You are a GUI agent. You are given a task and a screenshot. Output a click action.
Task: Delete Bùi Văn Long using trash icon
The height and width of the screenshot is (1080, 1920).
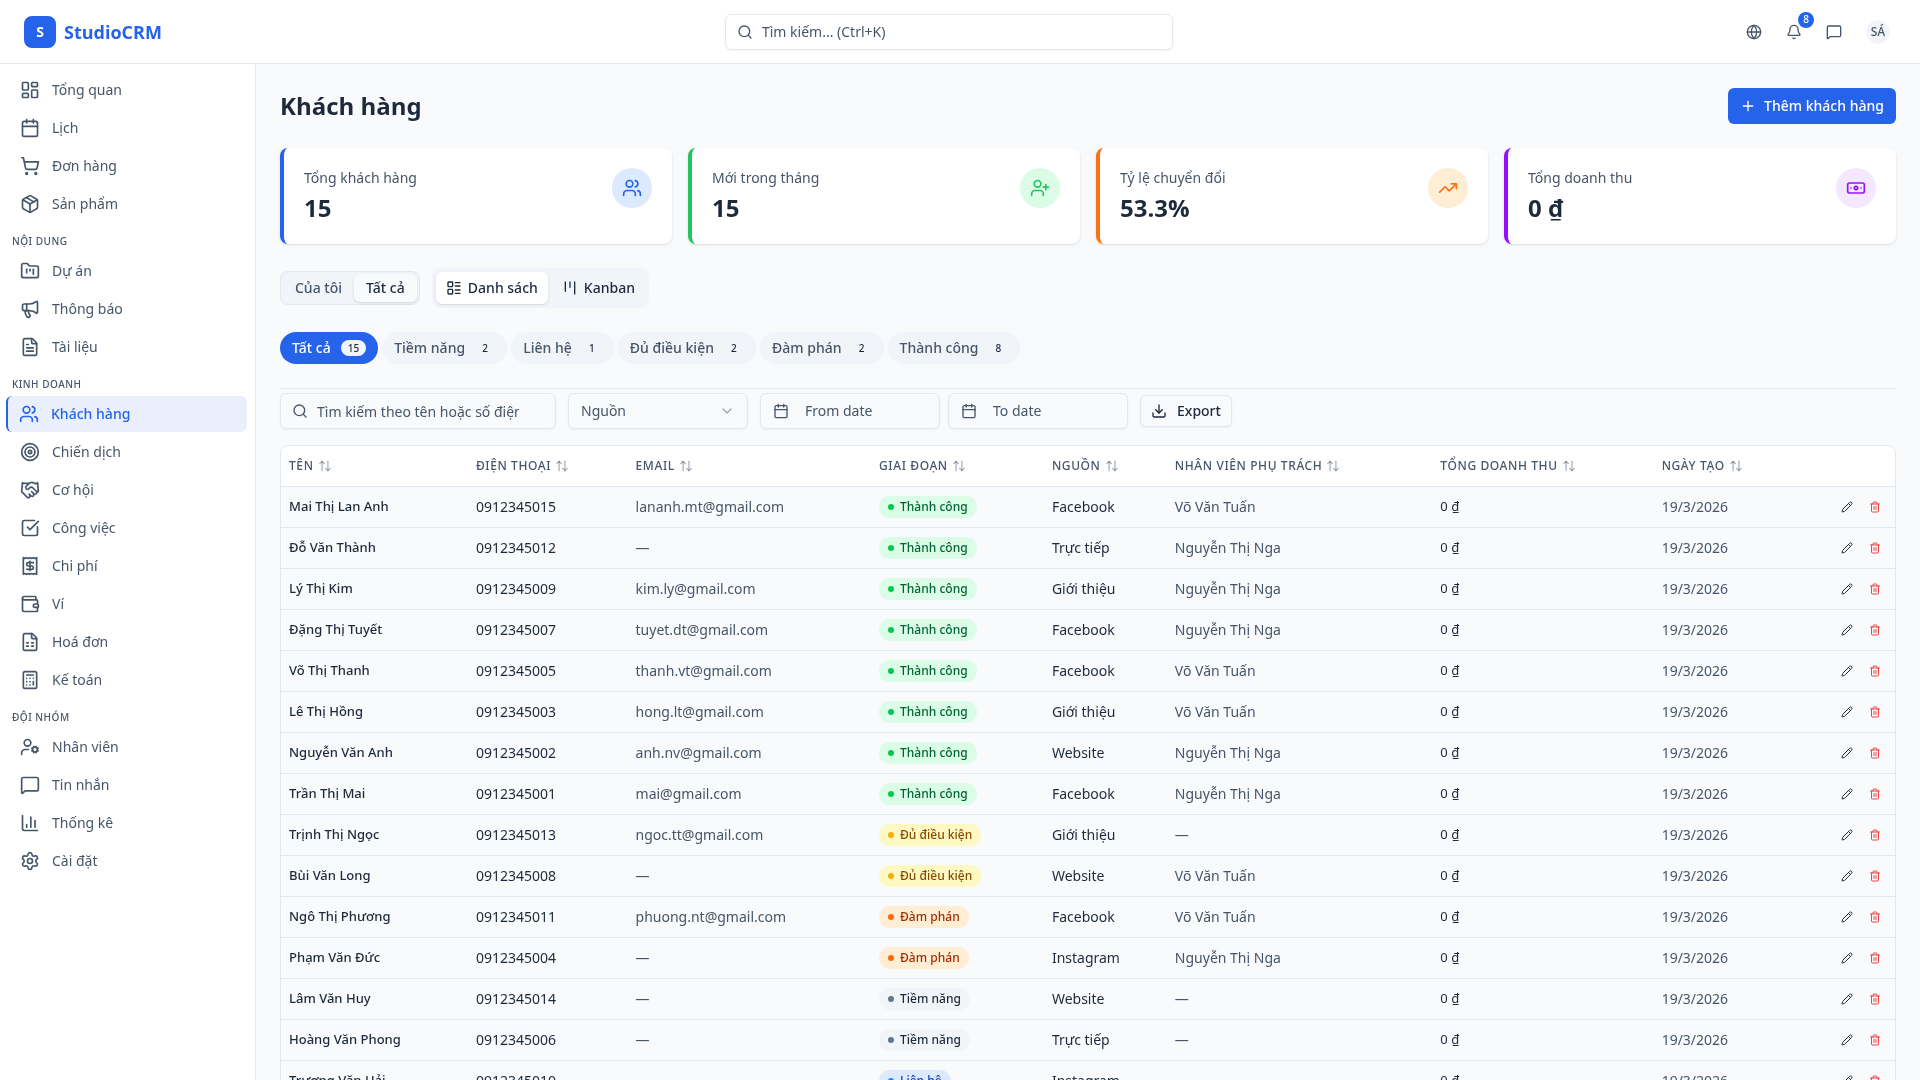(x=1875, y=875)
